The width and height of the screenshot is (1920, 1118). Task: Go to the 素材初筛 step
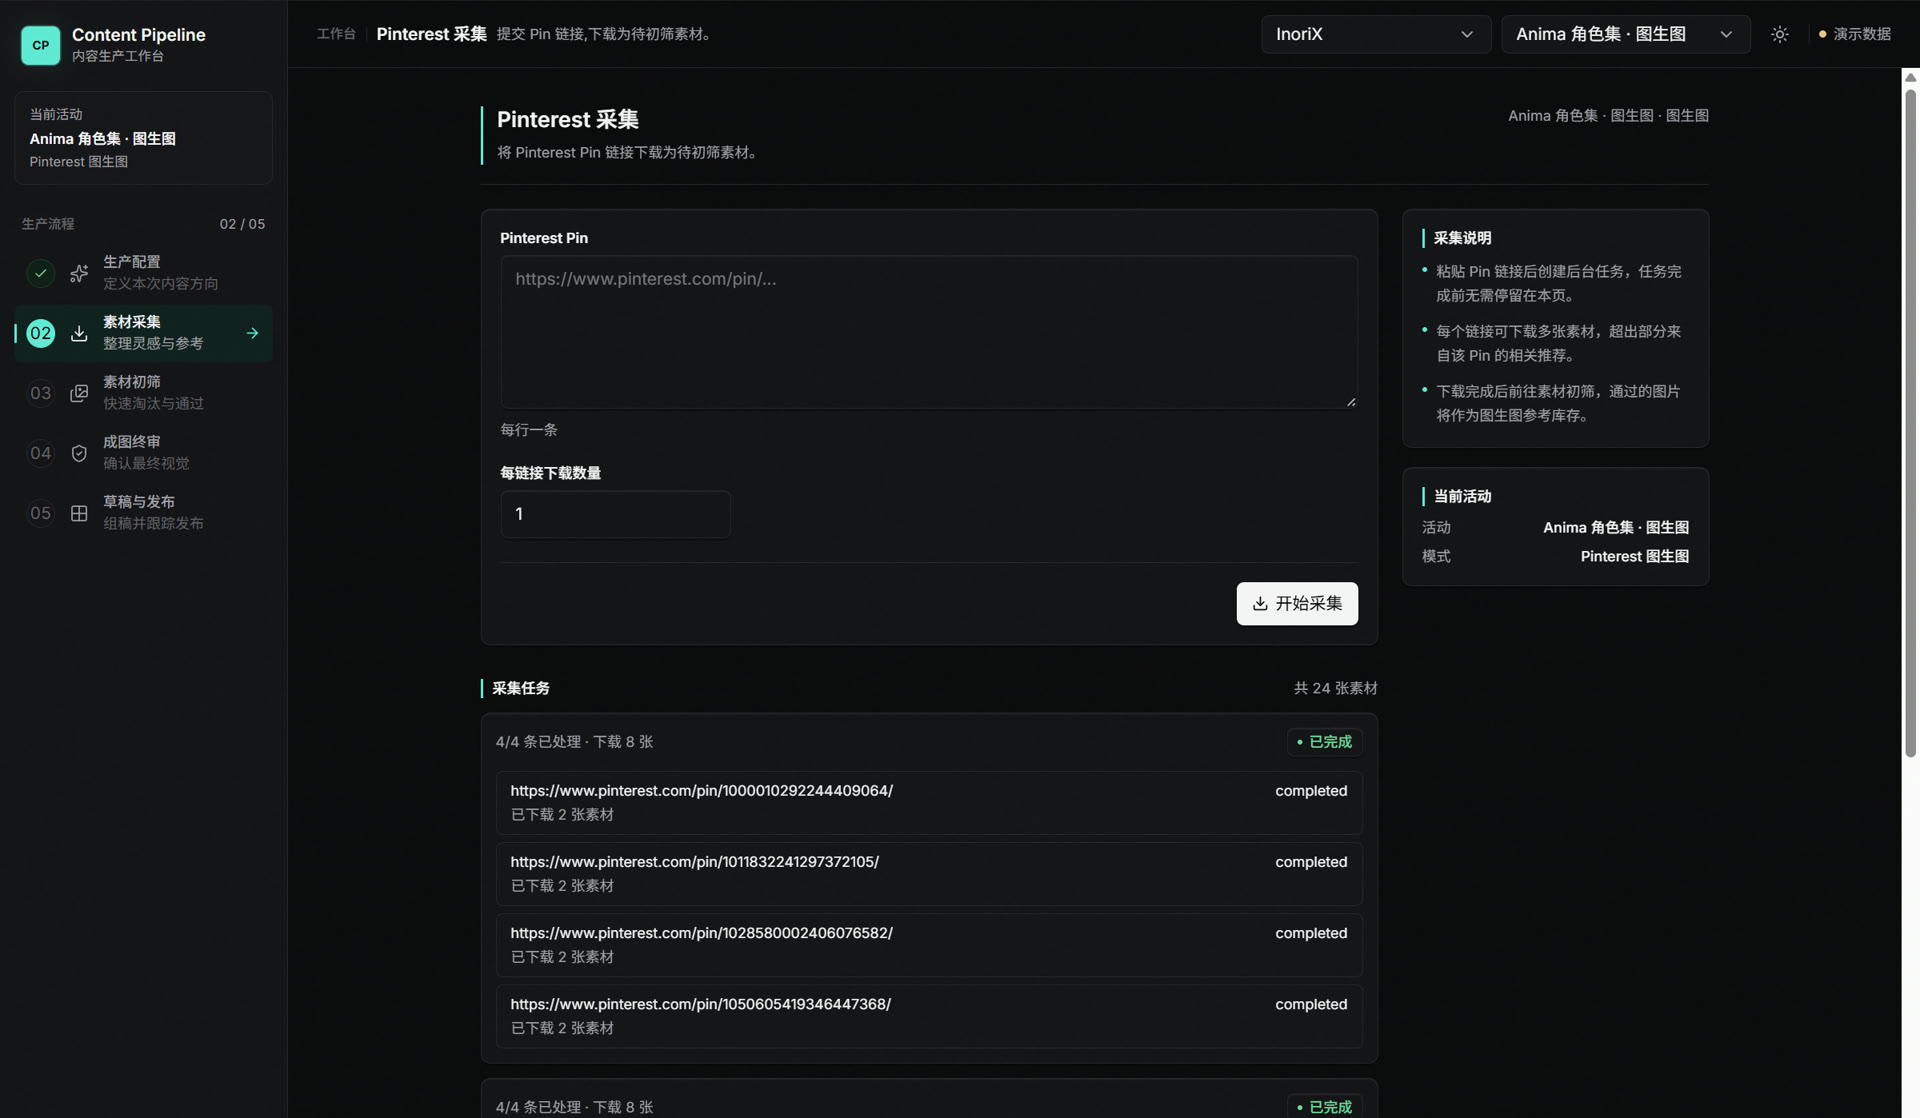[x=144, y=393]
